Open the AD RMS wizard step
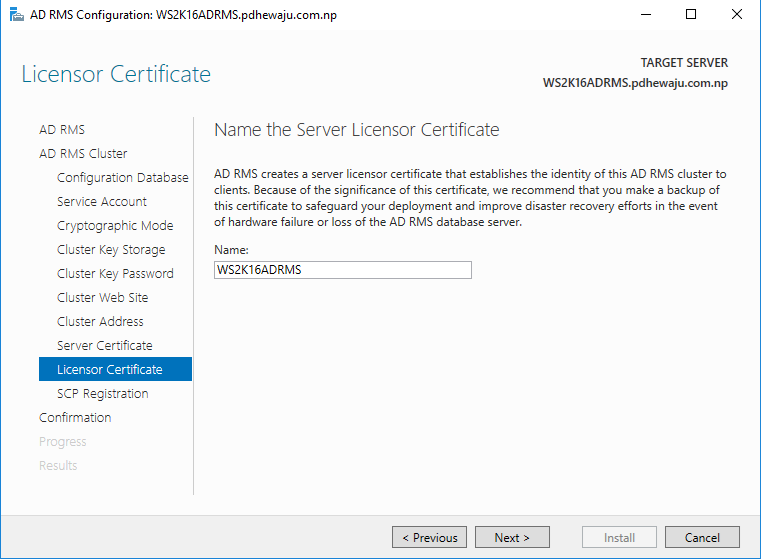Screen dimensions: 761x559 (62, 130)
